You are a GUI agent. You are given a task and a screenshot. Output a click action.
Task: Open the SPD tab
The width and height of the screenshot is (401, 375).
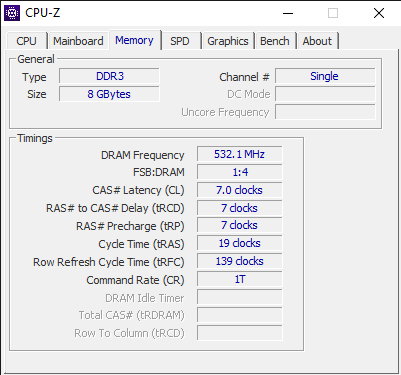(x=180, y=41)
